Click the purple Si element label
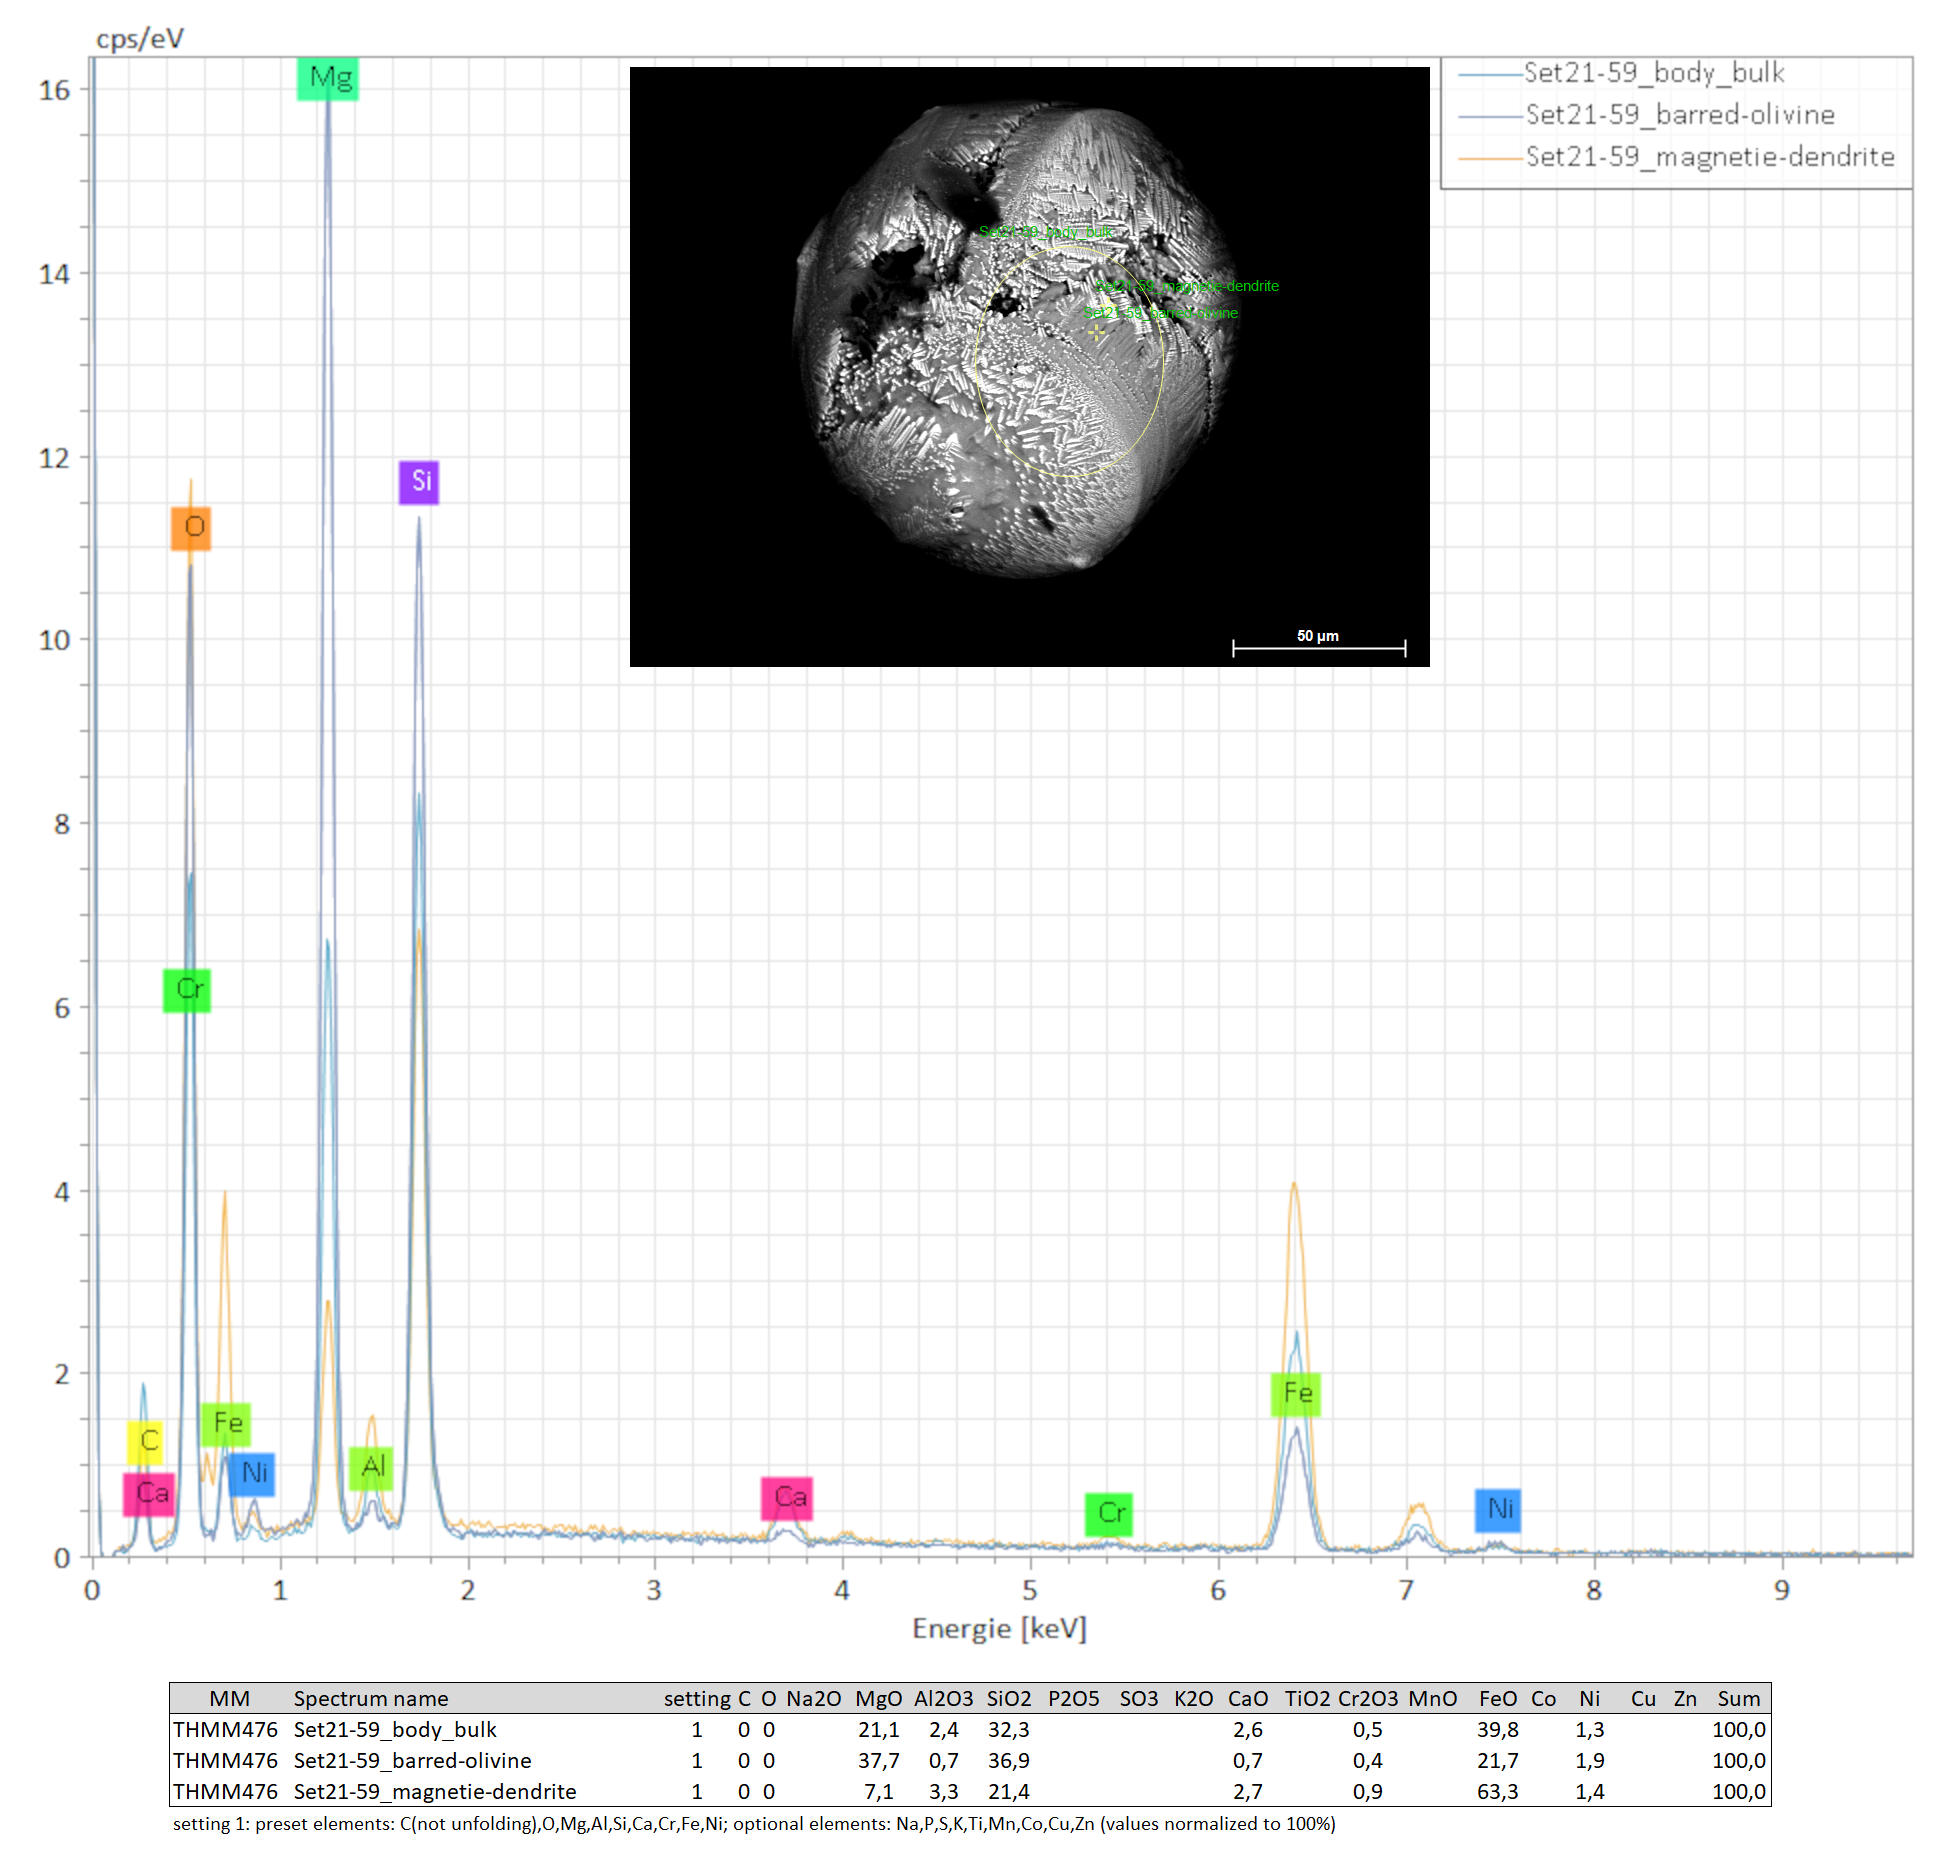 point(419,482)
